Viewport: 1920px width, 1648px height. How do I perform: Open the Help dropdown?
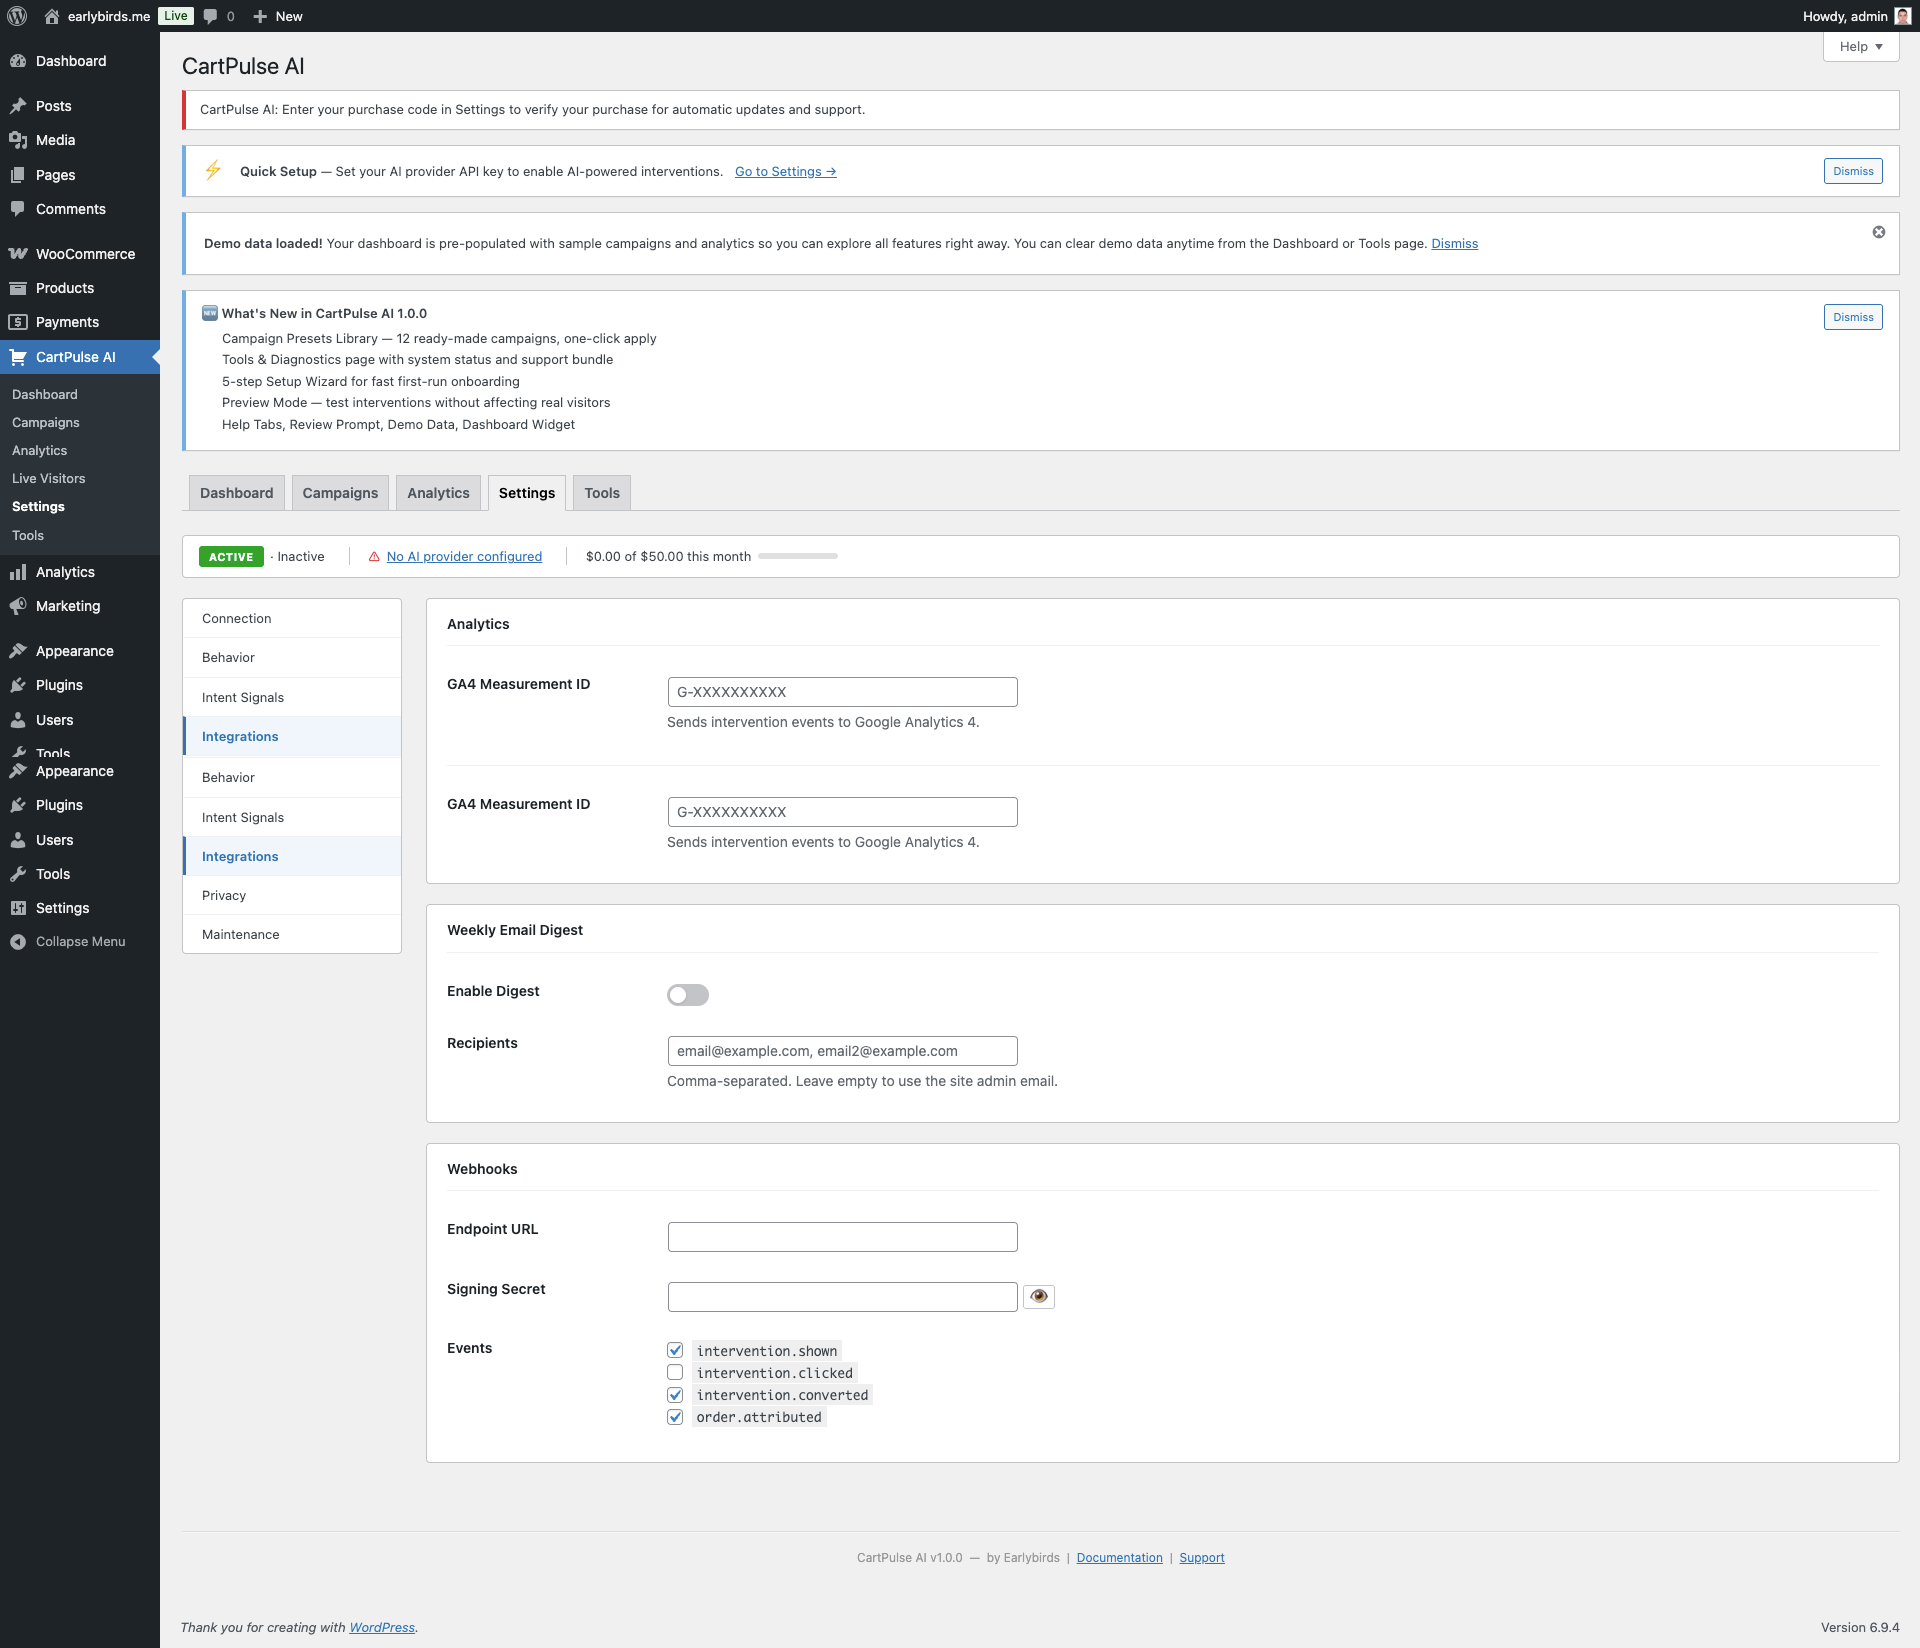tap(1860, 46)
